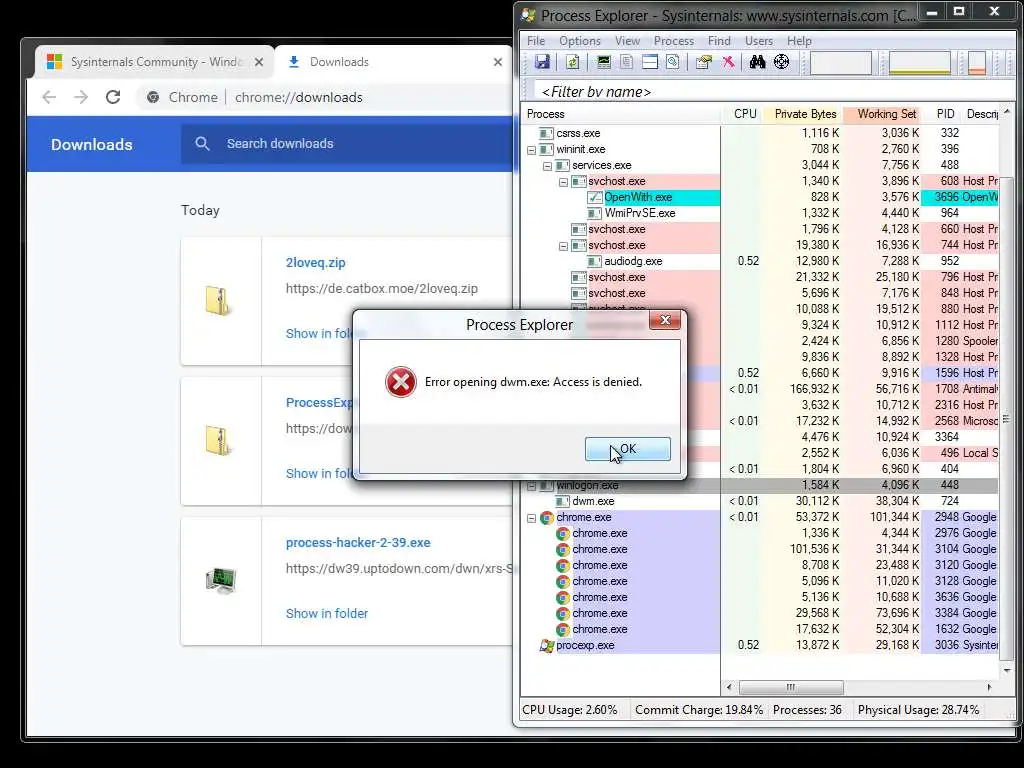Viewport: 1024px width, 768px height.
Task: Click the process-hacker-2-39.exe file icon
Action: point(221,580)
